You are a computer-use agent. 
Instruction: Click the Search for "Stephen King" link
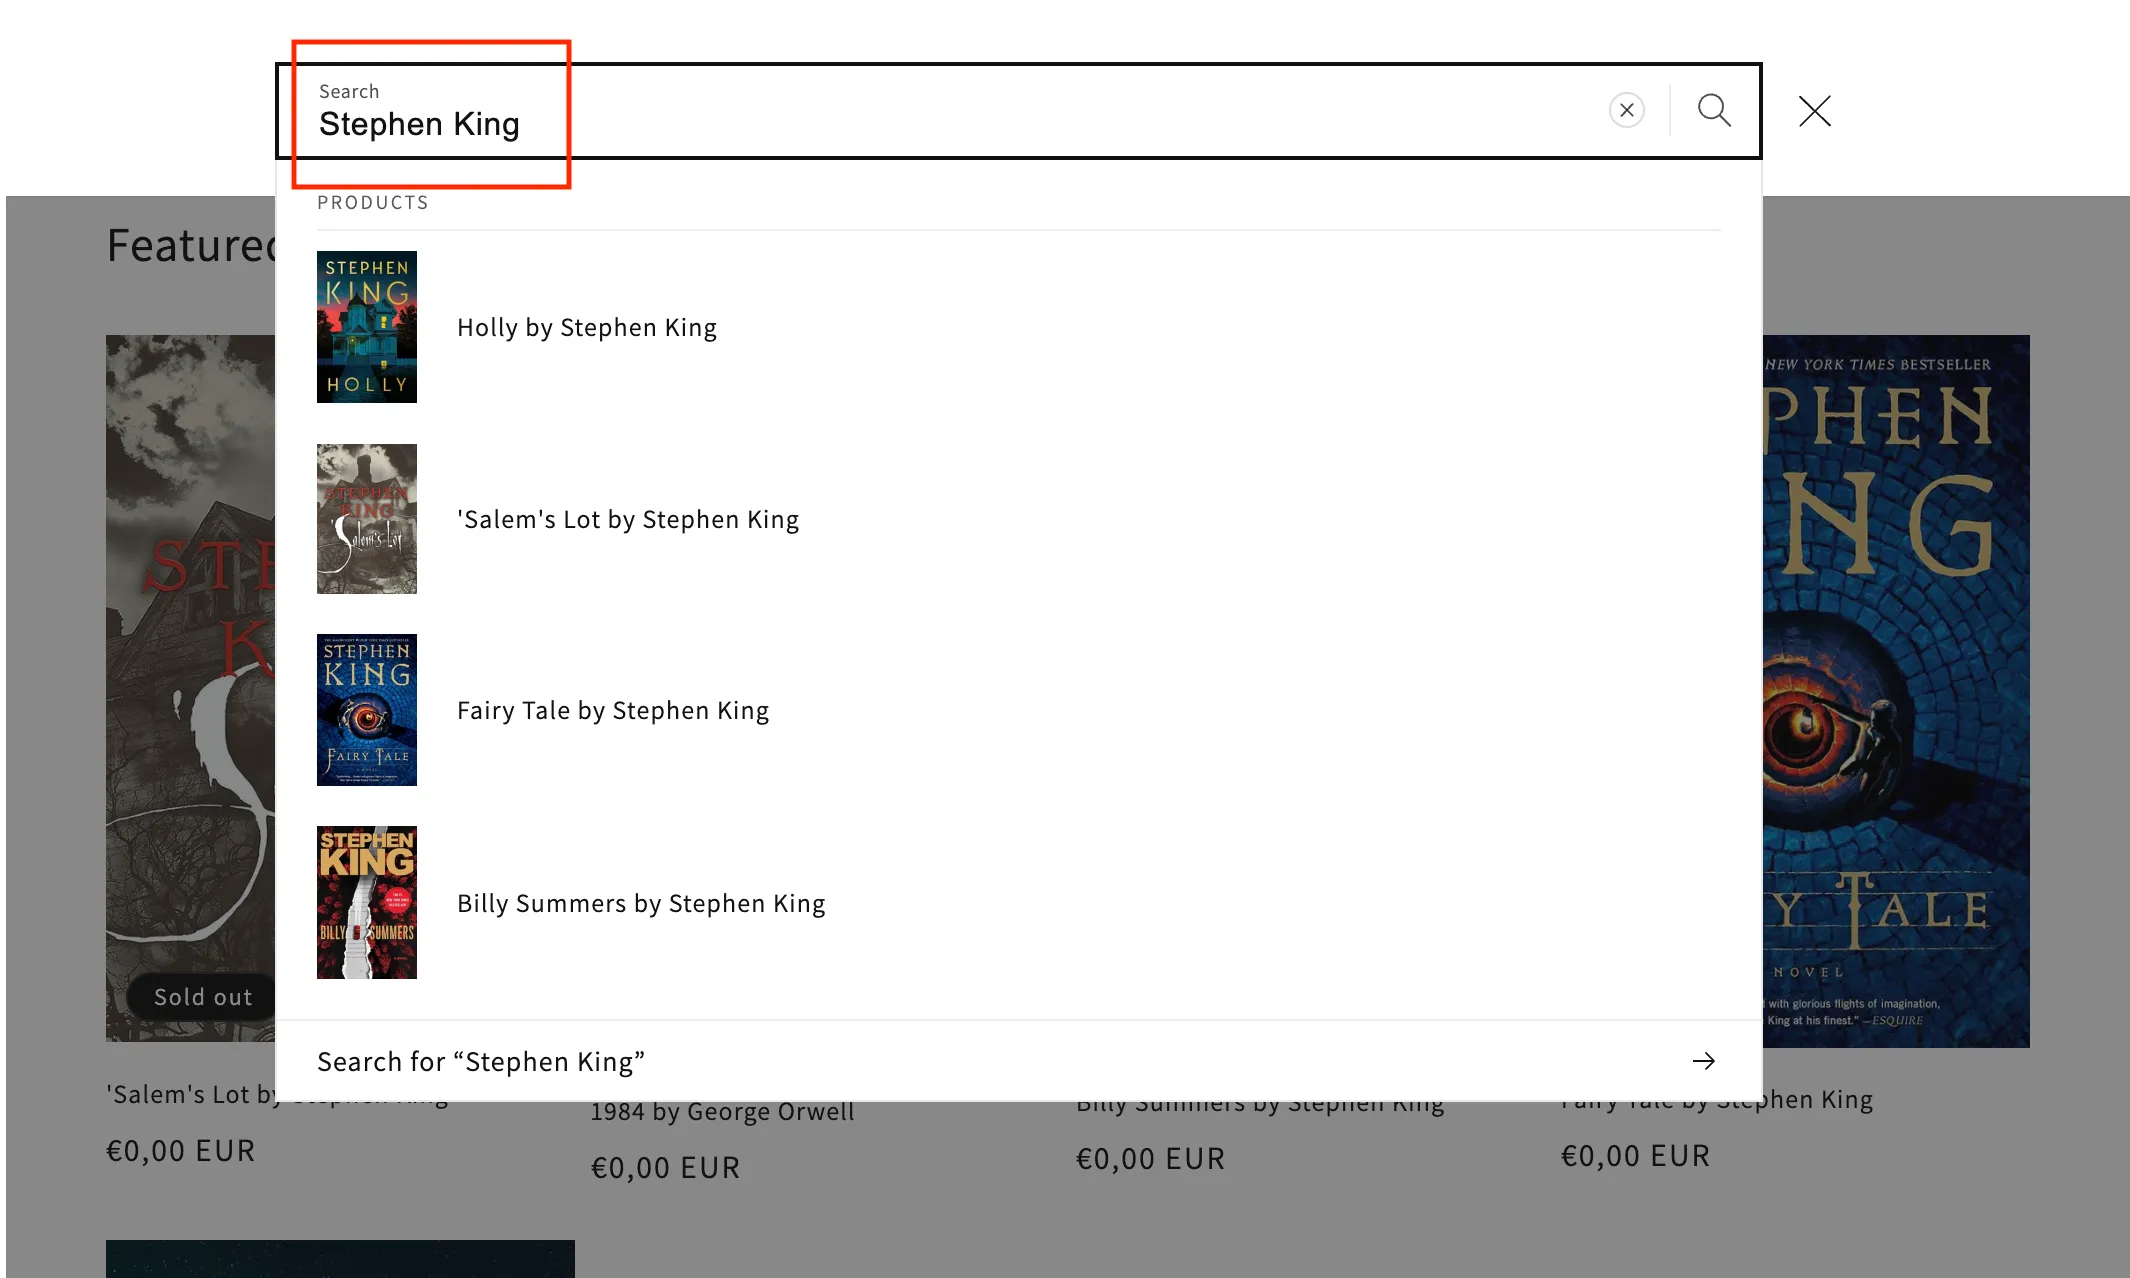(481, 1061)
